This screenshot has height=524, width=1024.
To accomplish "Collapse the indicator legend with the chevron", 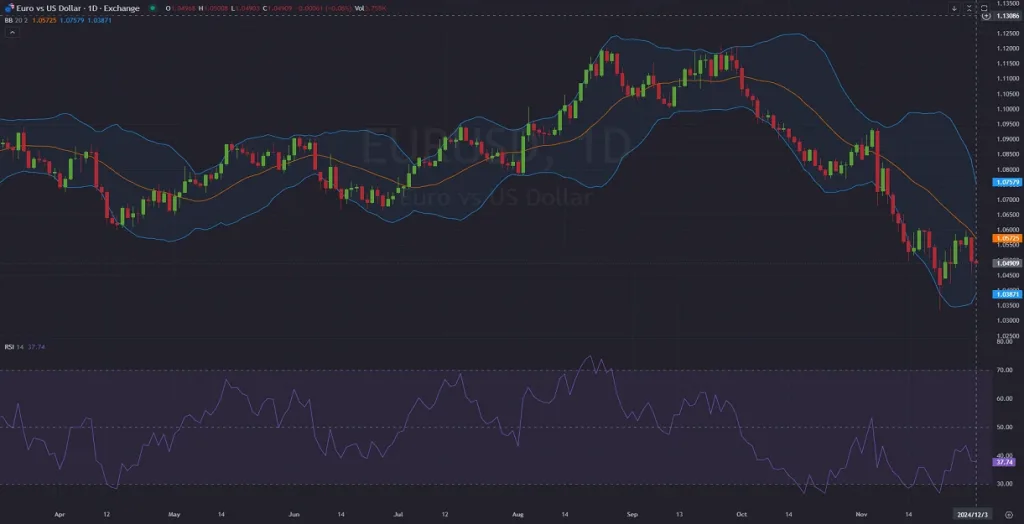I will (x=13, y=33).
